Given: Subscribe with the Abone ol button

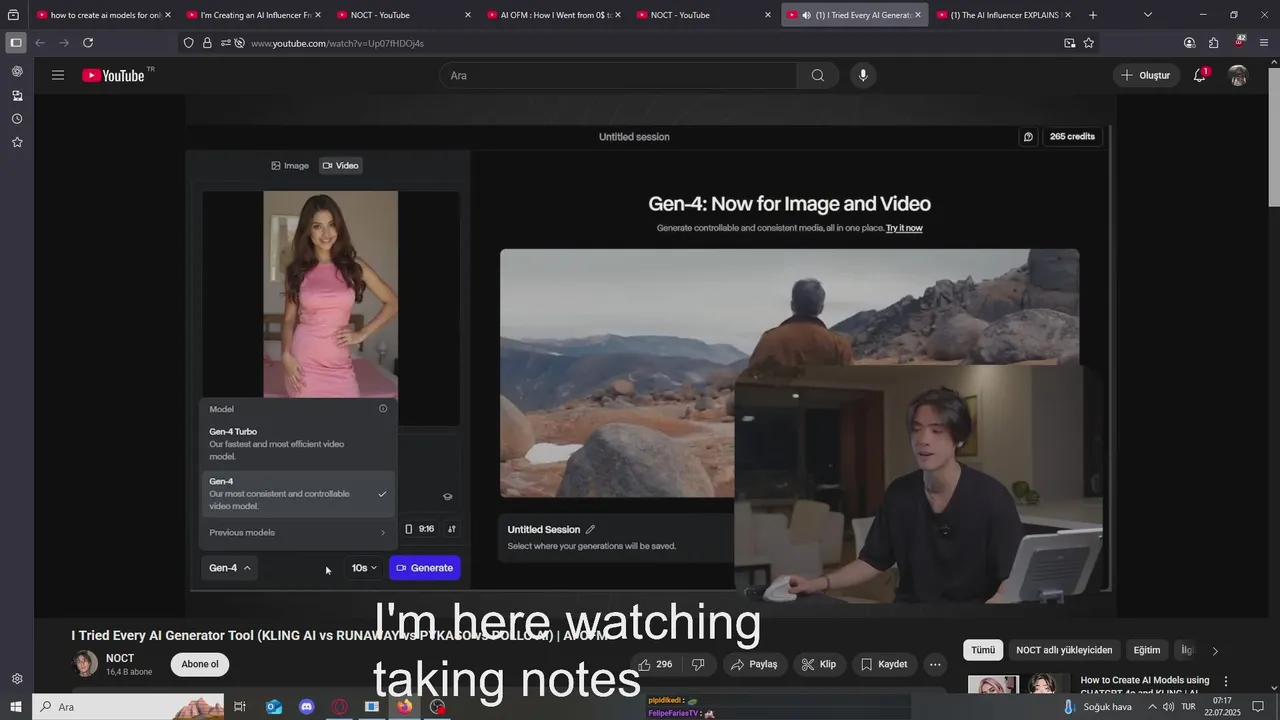Looking at the screenshot, I should pos(200,664).
